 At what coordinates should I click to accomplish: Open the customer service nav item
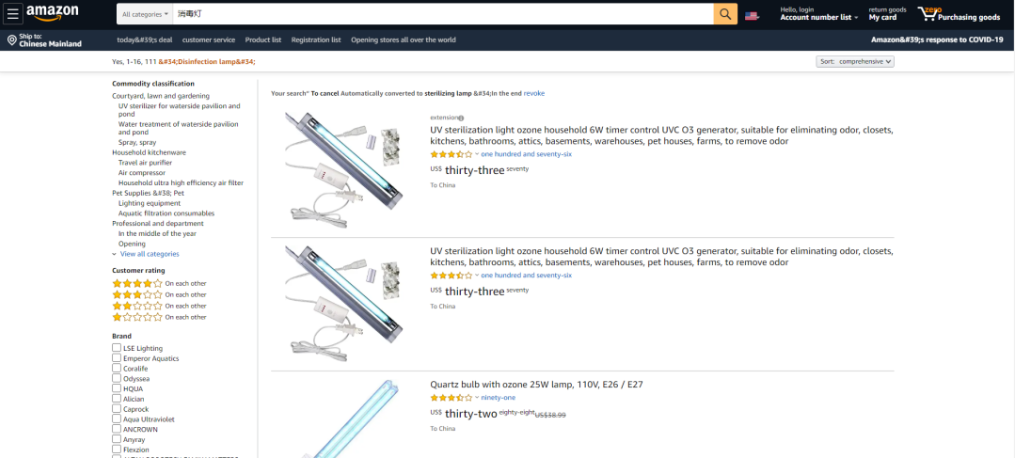click(208, 40)
